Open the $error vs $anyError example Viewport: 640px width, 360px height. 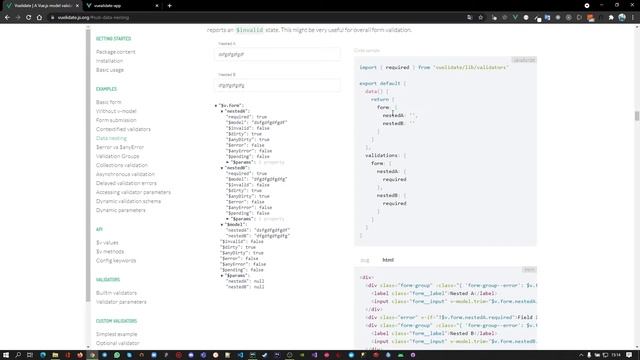tap(120, 147)
